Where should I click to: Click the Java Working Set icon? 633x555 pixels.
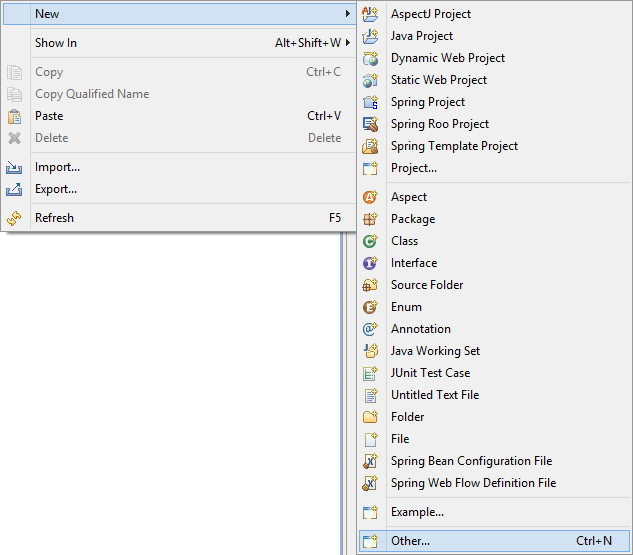pos(370,351)
